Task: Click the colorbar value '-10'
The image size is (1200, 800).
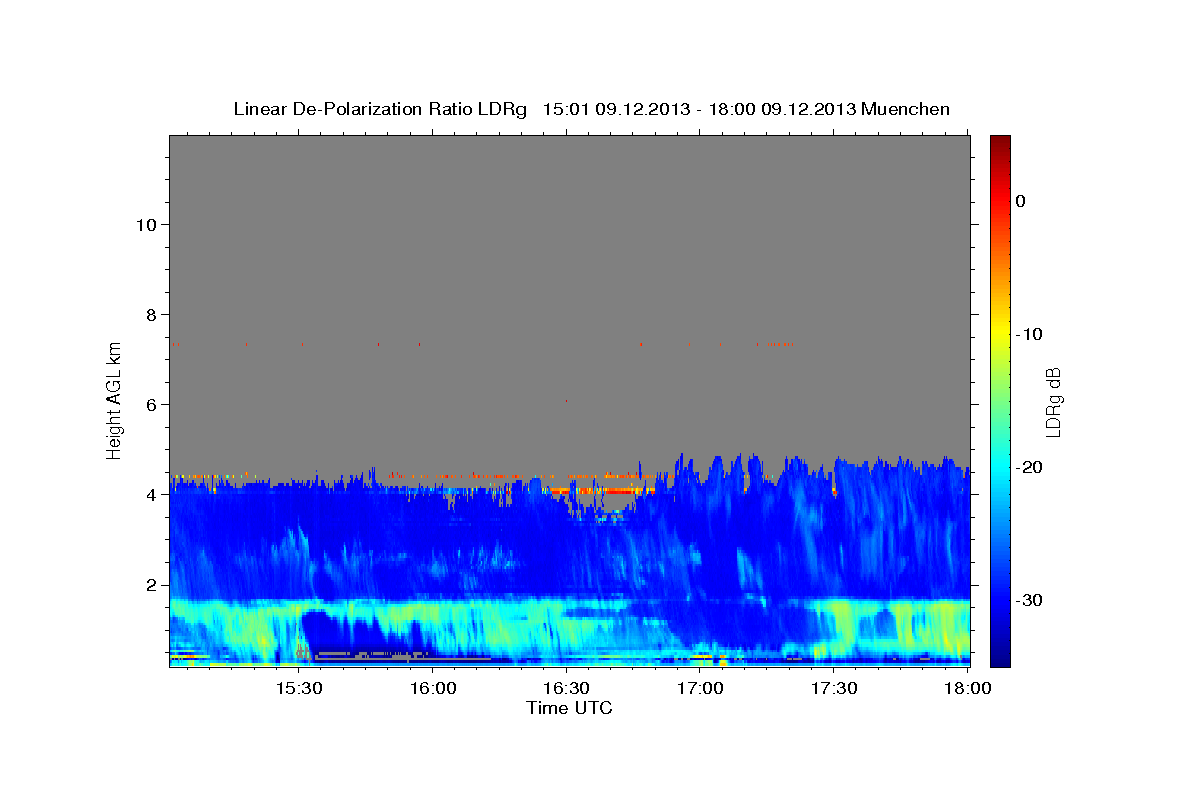Action: (x=1030, y=334)
